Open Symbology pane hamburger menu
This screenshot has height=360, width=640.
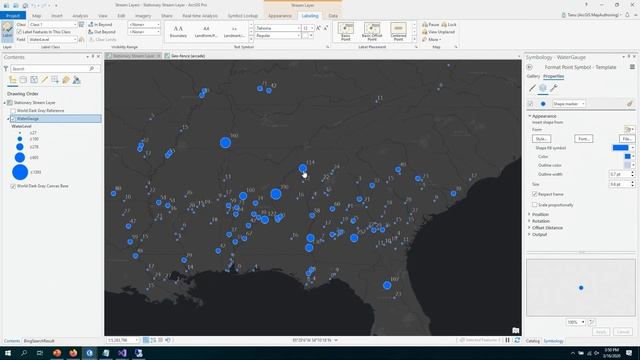pyautogui.click(x=632, y=67)
